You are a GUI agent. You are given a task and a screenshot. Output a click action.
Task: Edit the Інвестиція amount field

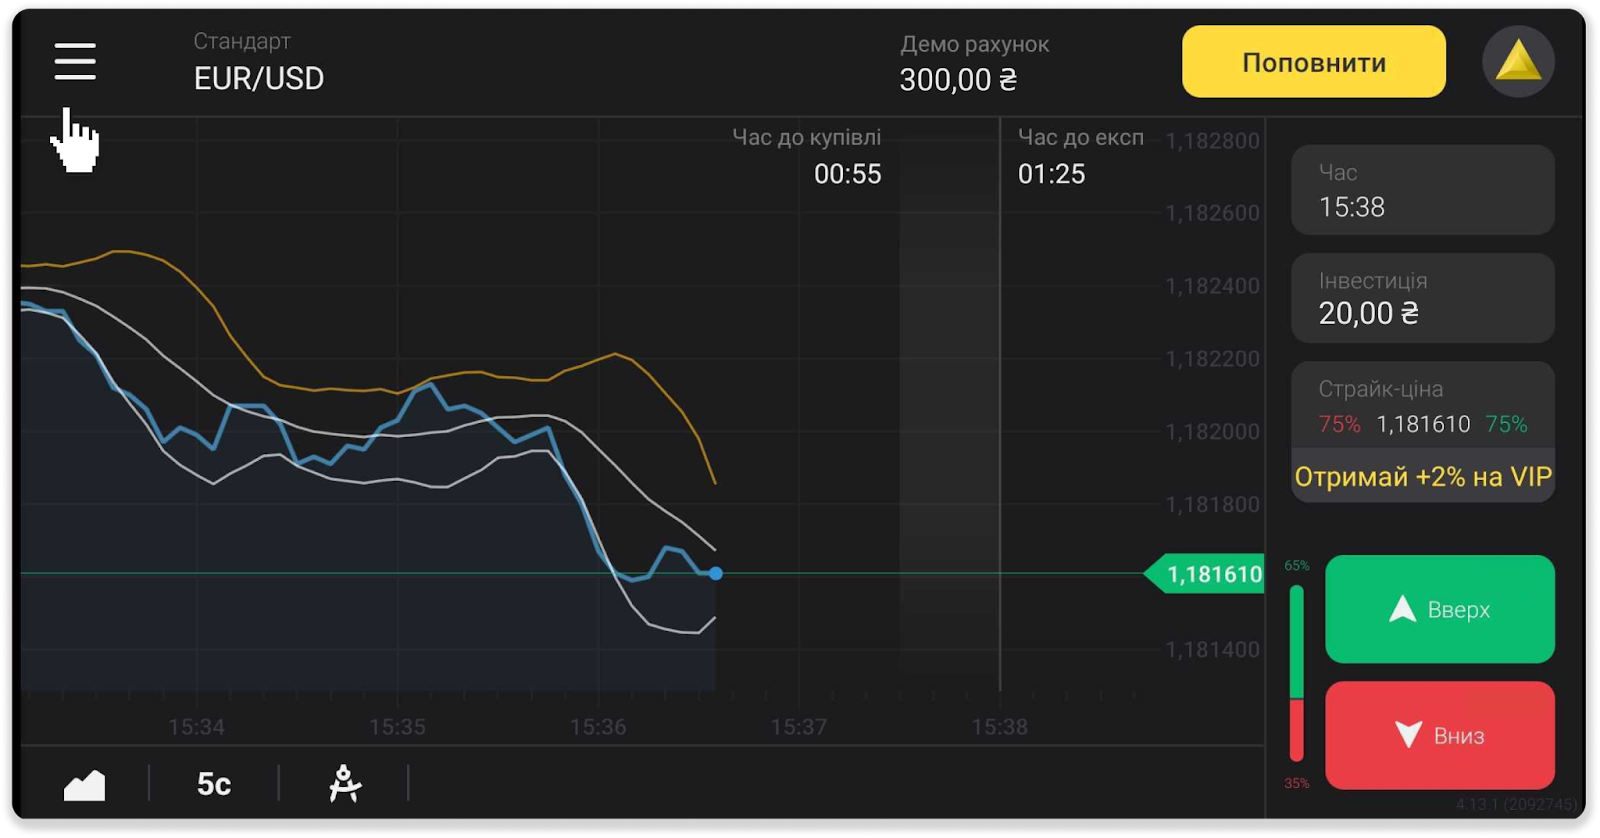pos(1422,298)
